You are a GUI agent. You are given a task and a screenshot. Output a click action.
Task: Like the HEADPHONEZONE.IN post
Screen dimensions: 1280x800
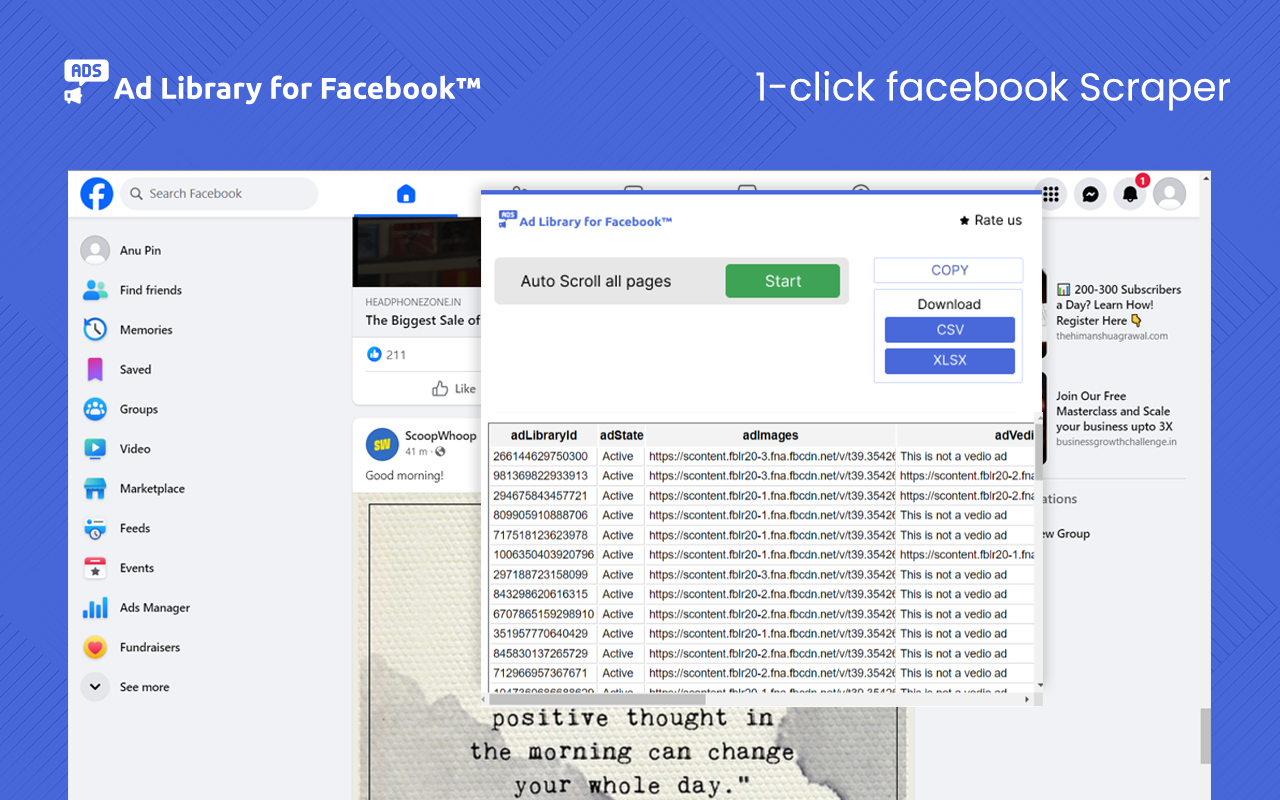tap(454, 388)
